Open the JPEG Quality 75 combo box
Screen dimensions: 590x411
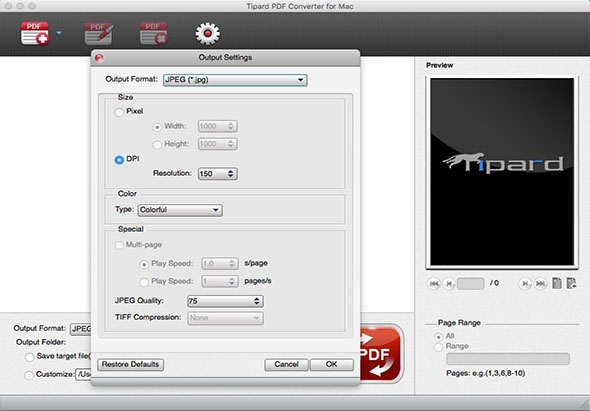(225, 301)
